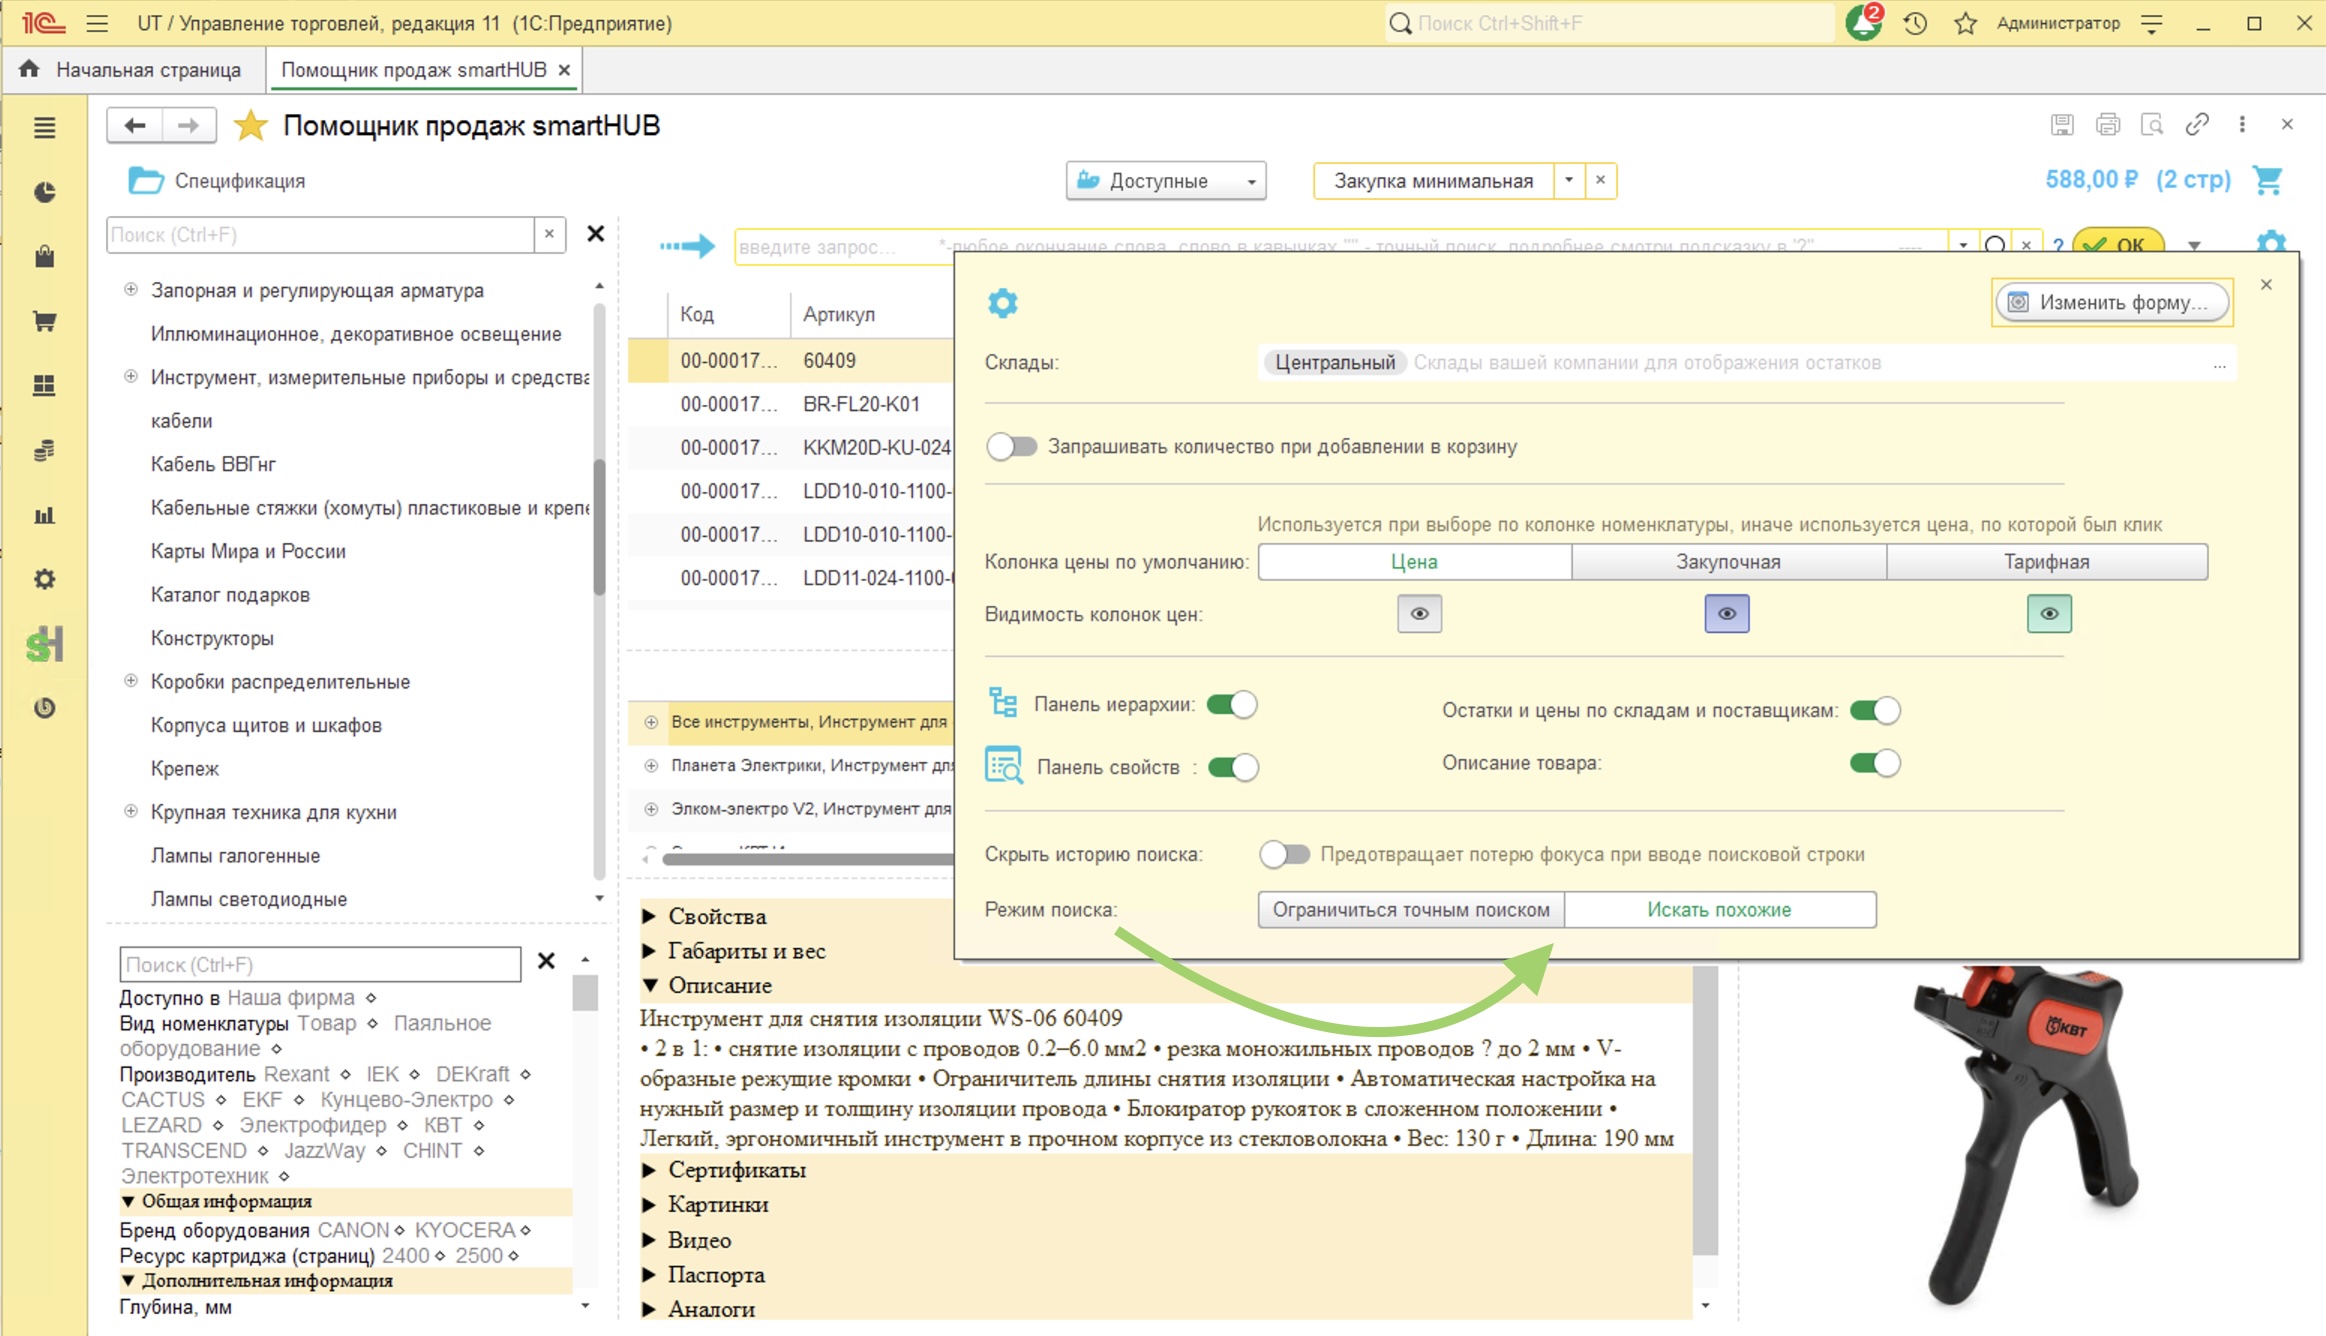This screenshot has width=2326, height=1336.
Task: Toggle the Скрыть историю поиска switch
Action: pos(1284,854)
